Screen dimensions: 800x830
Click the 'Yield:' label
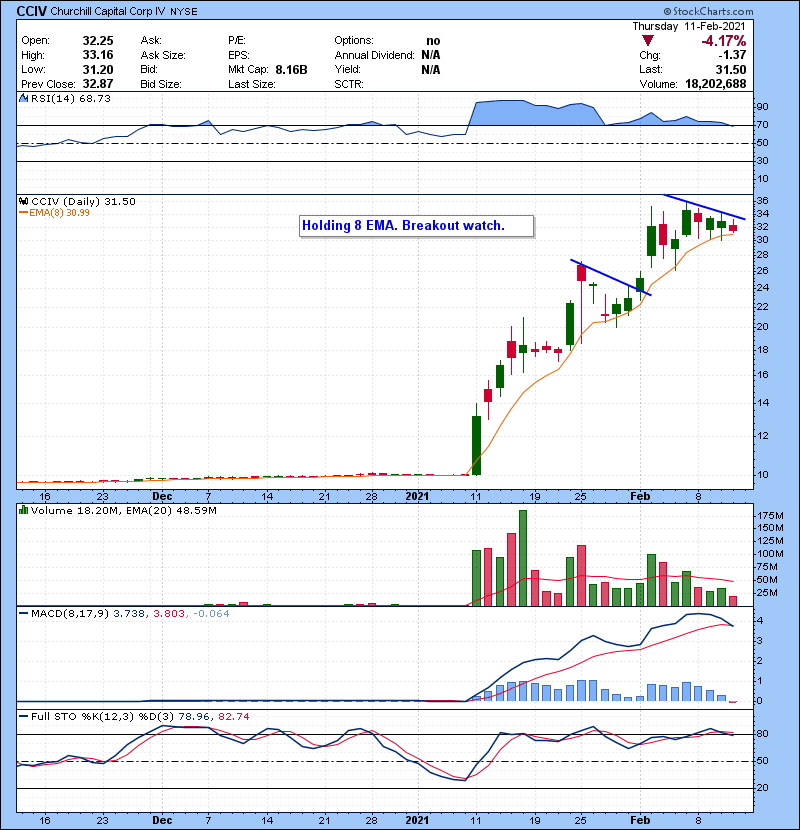[347, 69]
